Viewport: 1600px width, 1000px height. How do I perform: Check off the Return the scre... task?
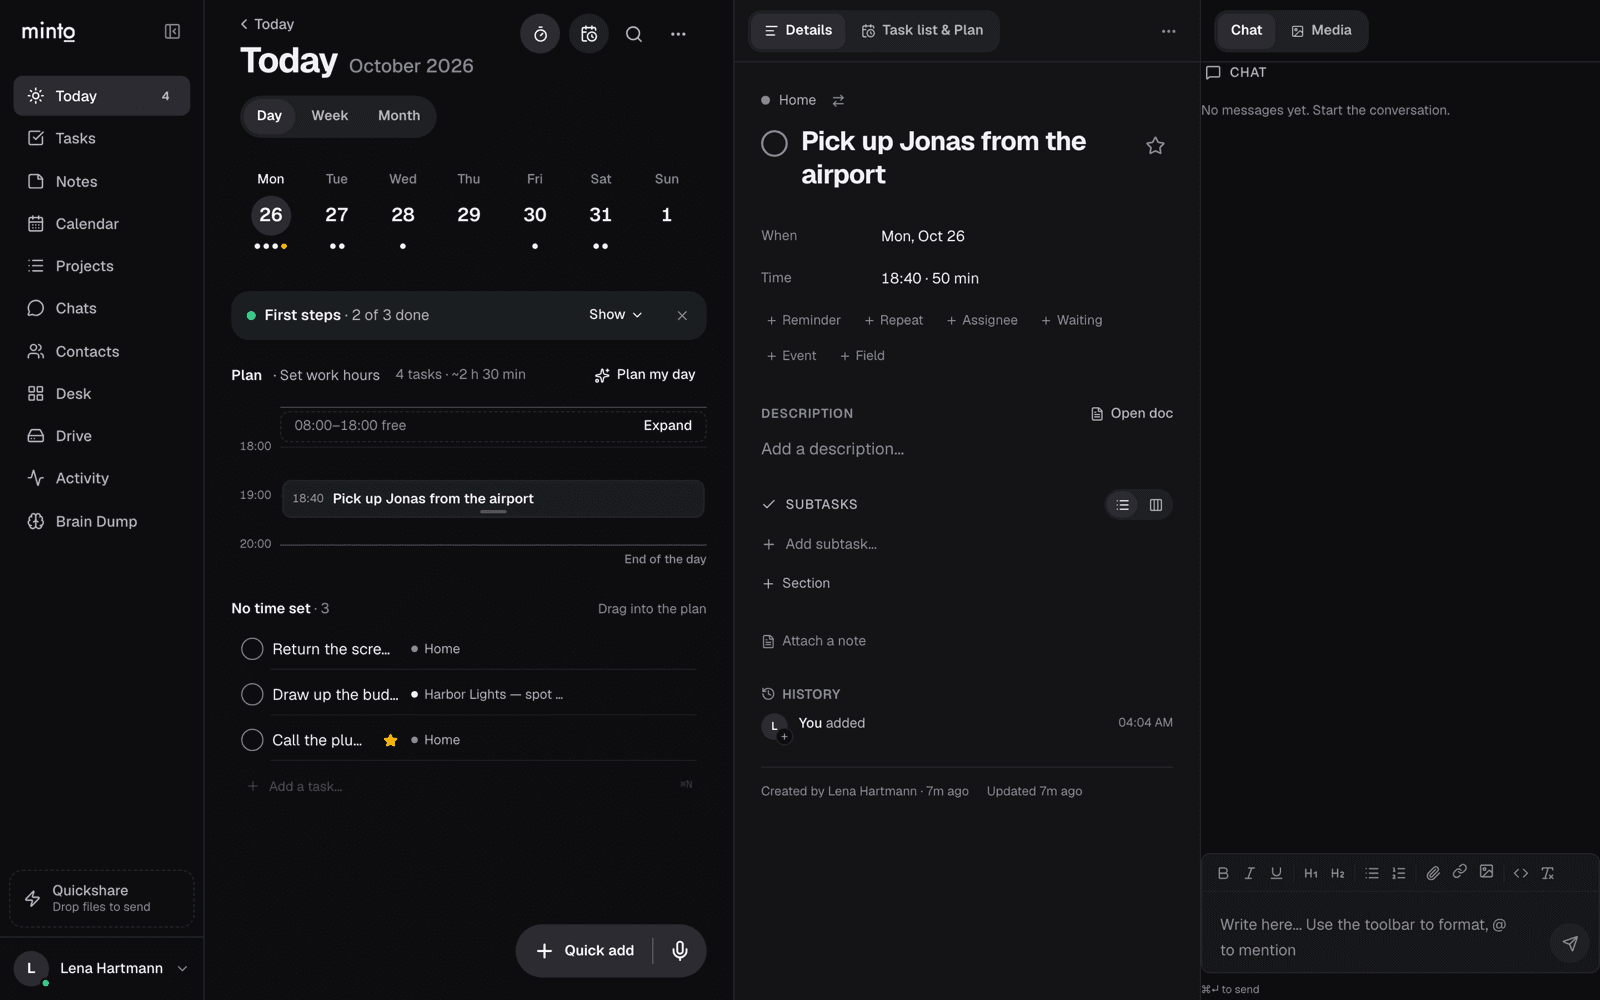(252, 649)
